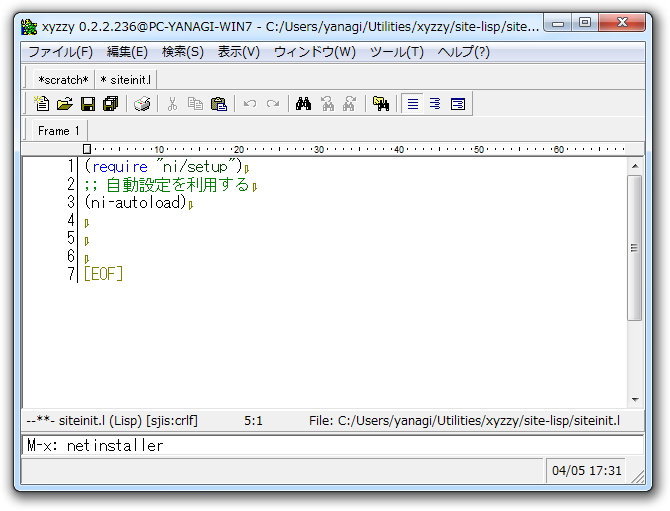
Task: Click the Find binoculars icon
Action: click(303, 104)
